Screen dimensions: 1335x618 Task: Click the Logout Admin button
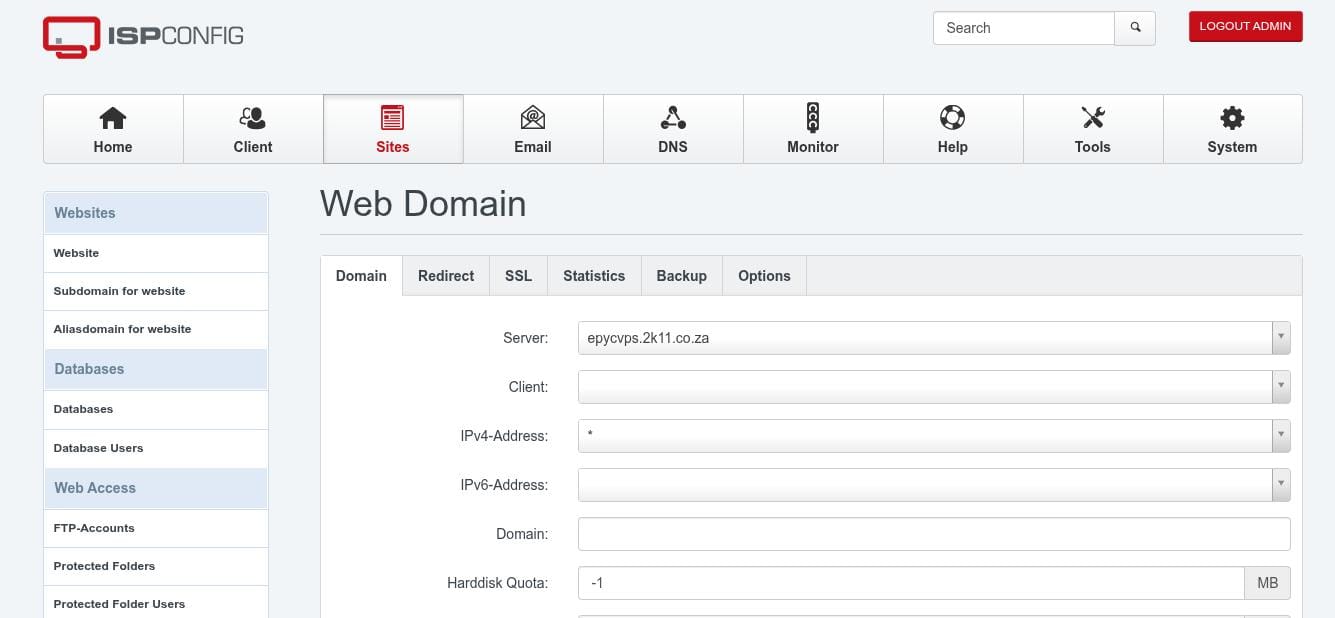coord(1245,26)
